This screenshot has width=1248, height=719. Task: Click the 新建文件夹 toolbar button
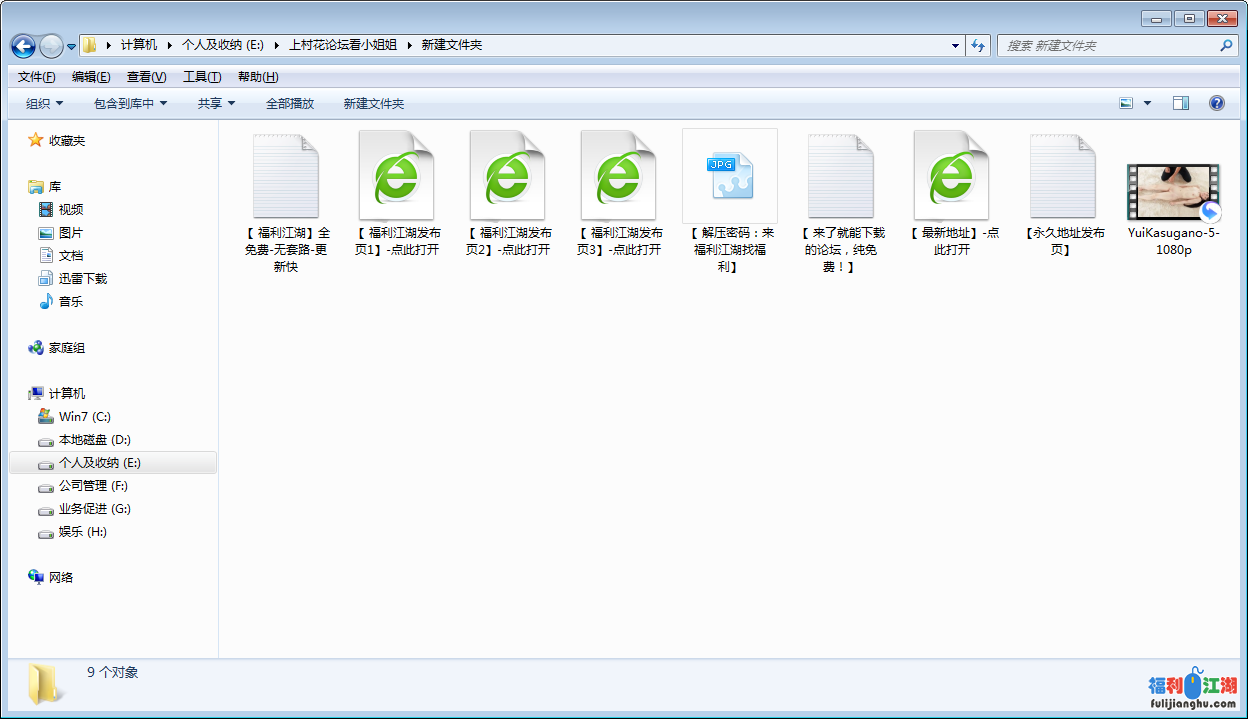pyautogui.click(x=374, y=104)
